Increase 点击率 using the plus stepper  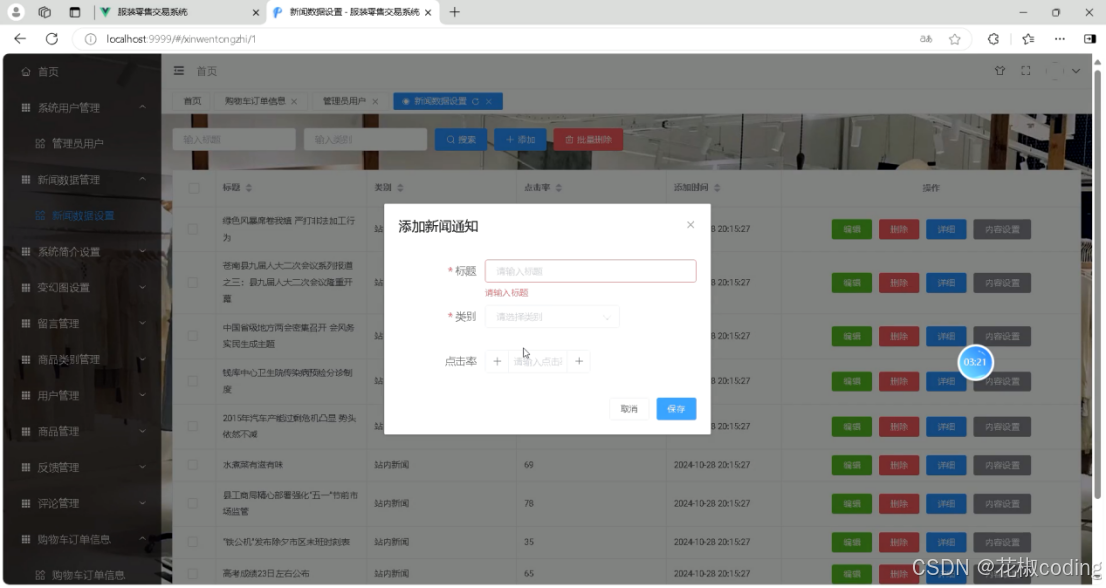pyautogui.click(x=580, y=361)
